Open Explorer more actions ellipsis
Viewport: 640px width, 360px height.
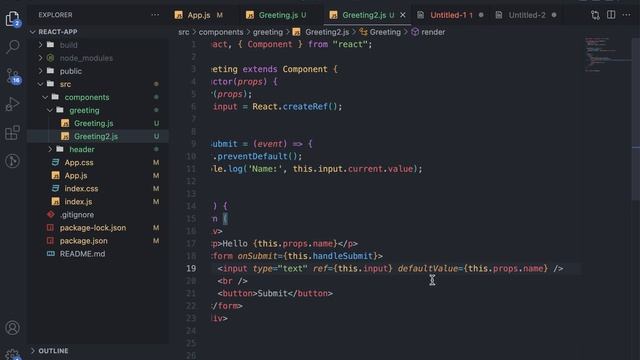[x=155, y=15]
